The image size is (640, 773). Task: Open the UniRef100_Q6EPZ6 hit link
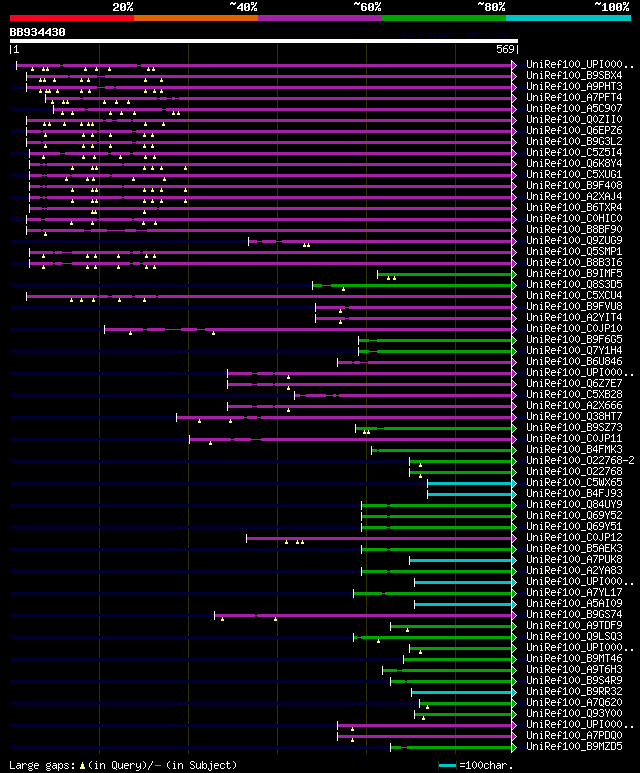[574, 130]
